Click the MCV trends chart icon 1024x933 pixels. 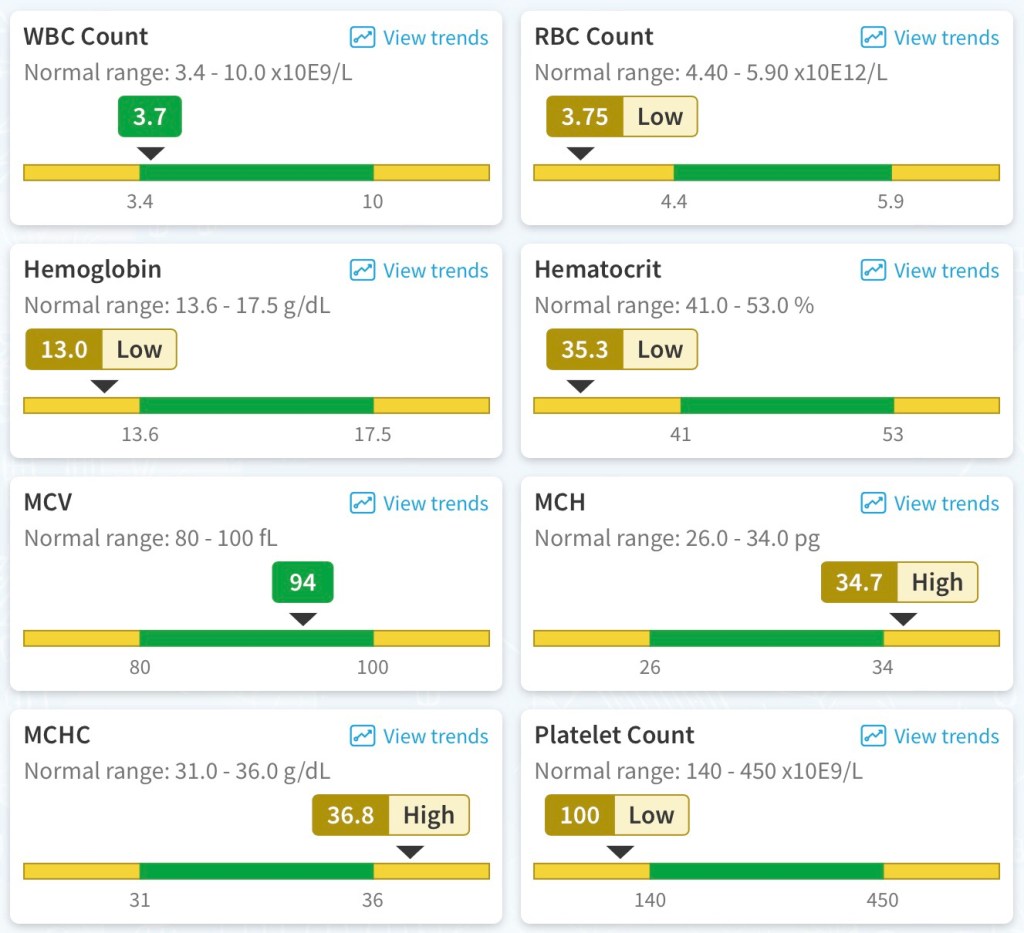click(x=362, y=504)
